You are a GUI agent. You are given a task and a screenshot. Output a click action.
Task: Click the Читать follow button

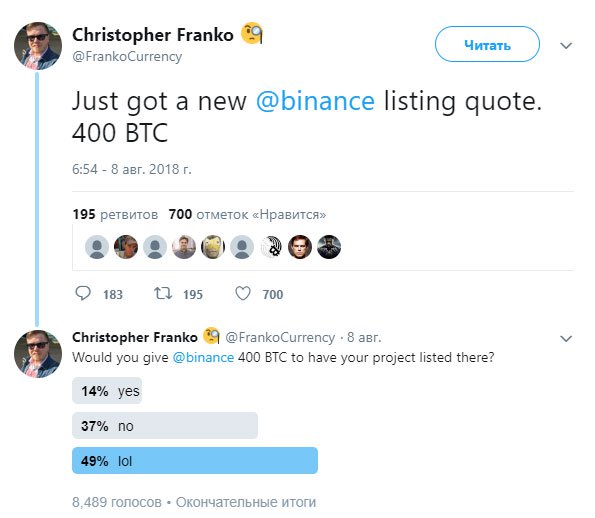tap(487, 44)
